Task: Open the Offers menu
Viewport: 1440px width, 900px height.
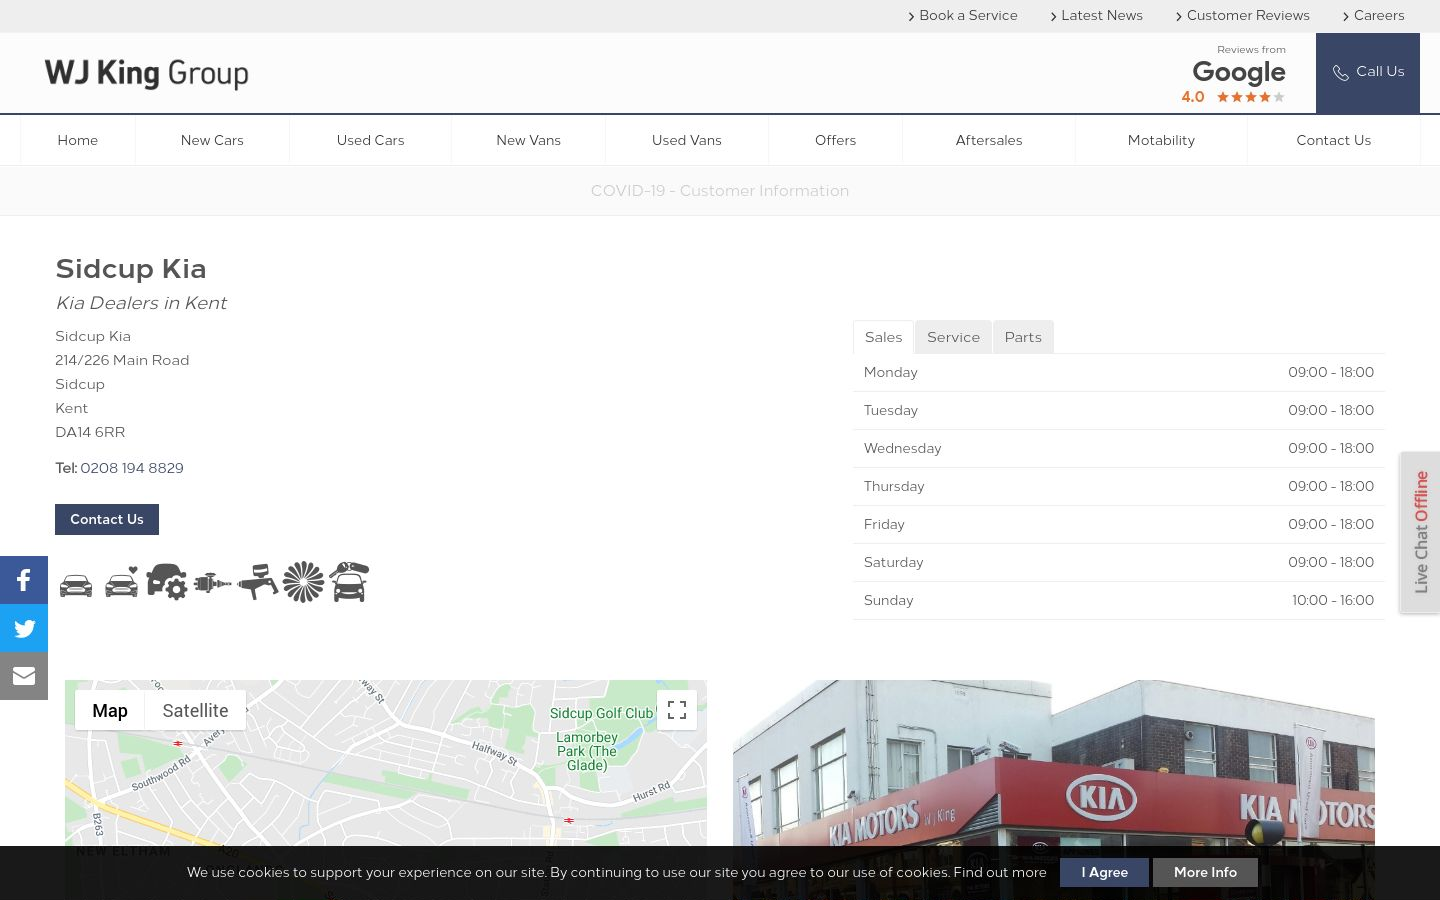Action: 835,140
